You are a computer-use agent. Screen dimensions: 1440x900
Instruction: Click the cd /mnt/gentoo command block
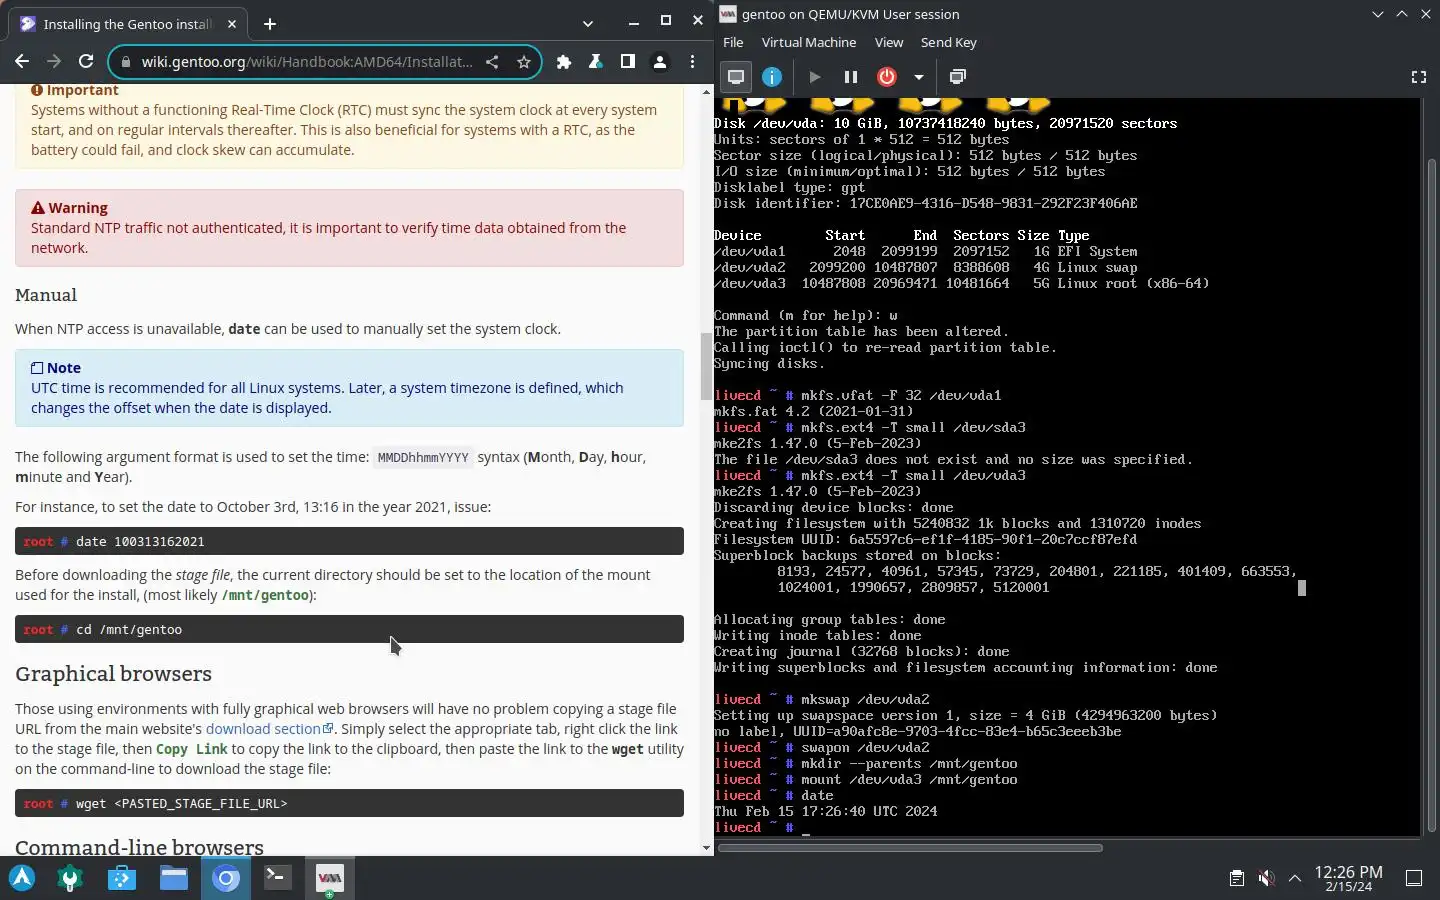349,629
